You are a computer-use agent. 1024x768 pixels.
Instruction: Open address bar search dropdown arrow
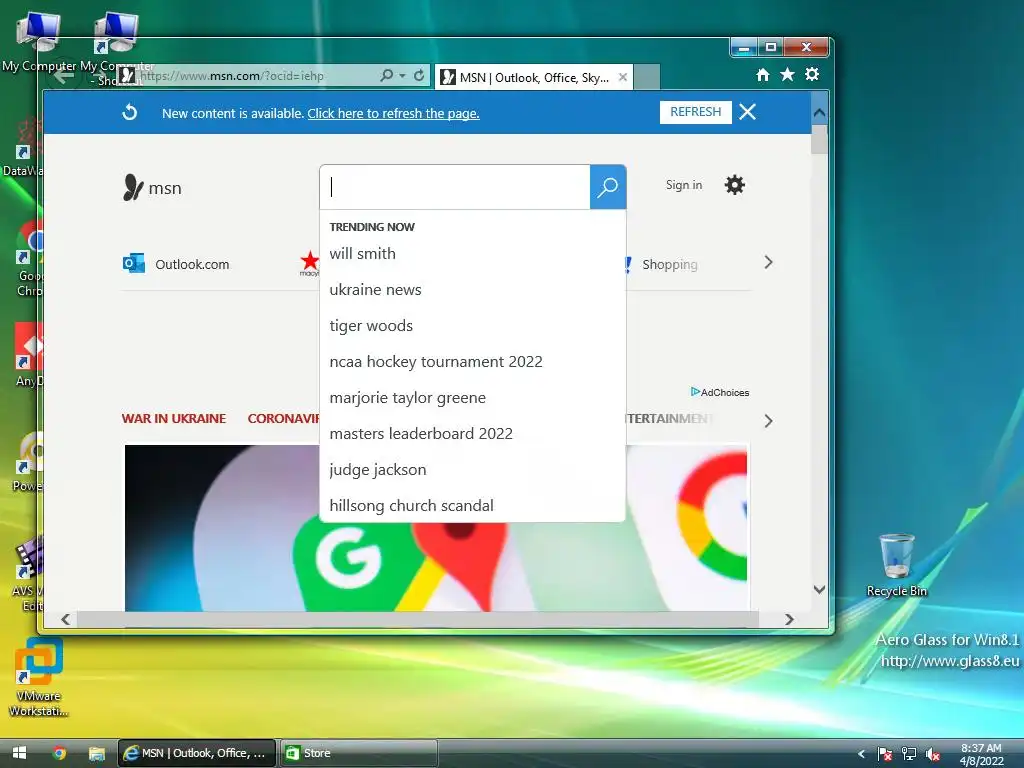coord(402,76)
